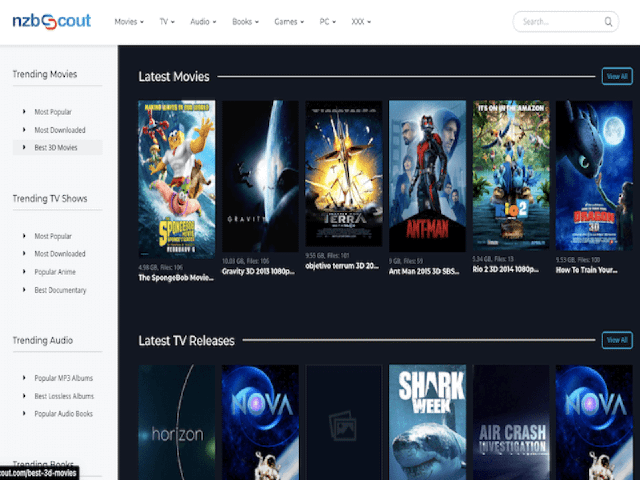The height and width of the screenshot is (480, 640).
Task: Open the Audio dropdown menu
Action: pyautogui.click(x=203, y=22)
